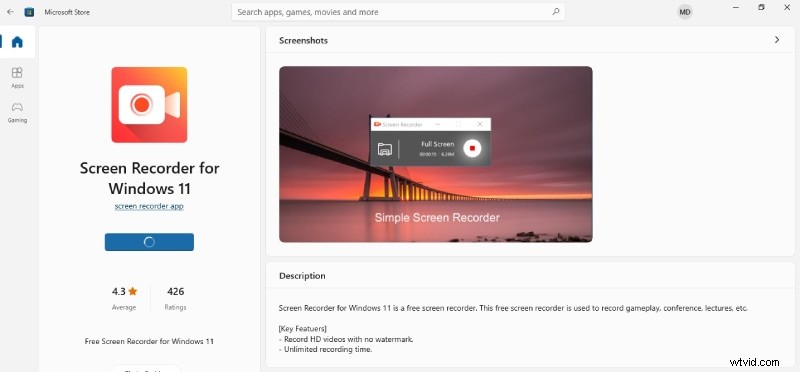Open the screen recorder app publisher link
Screen dimensions: 800x372
pyautogui.click(x=149, y=206)
